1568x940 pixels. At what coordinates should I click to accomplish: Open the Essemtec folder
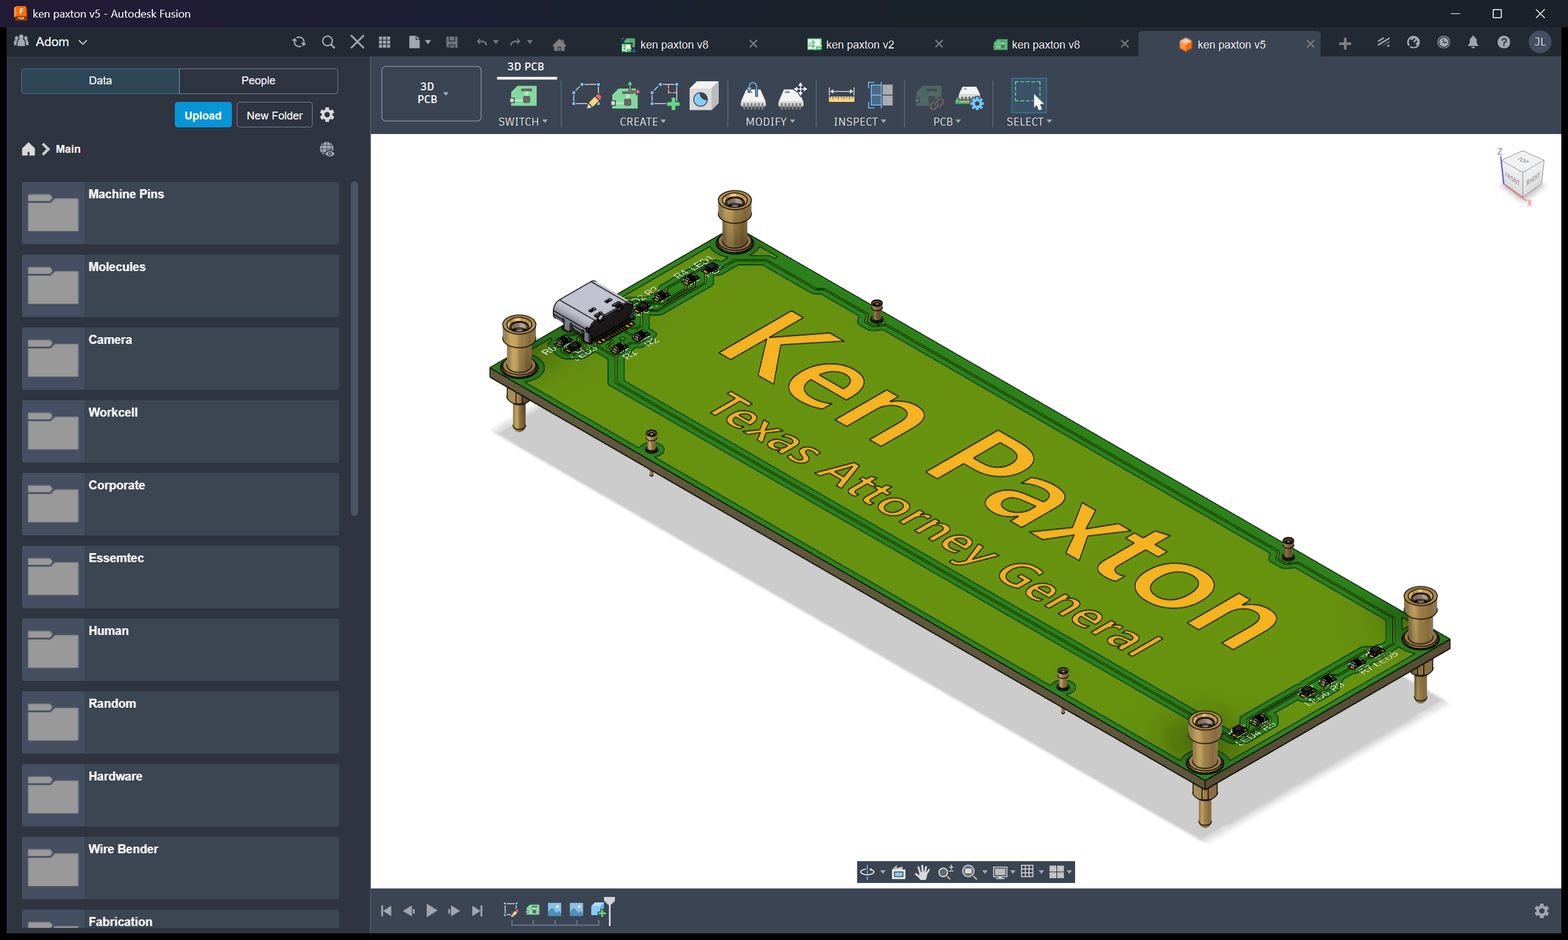180,577
